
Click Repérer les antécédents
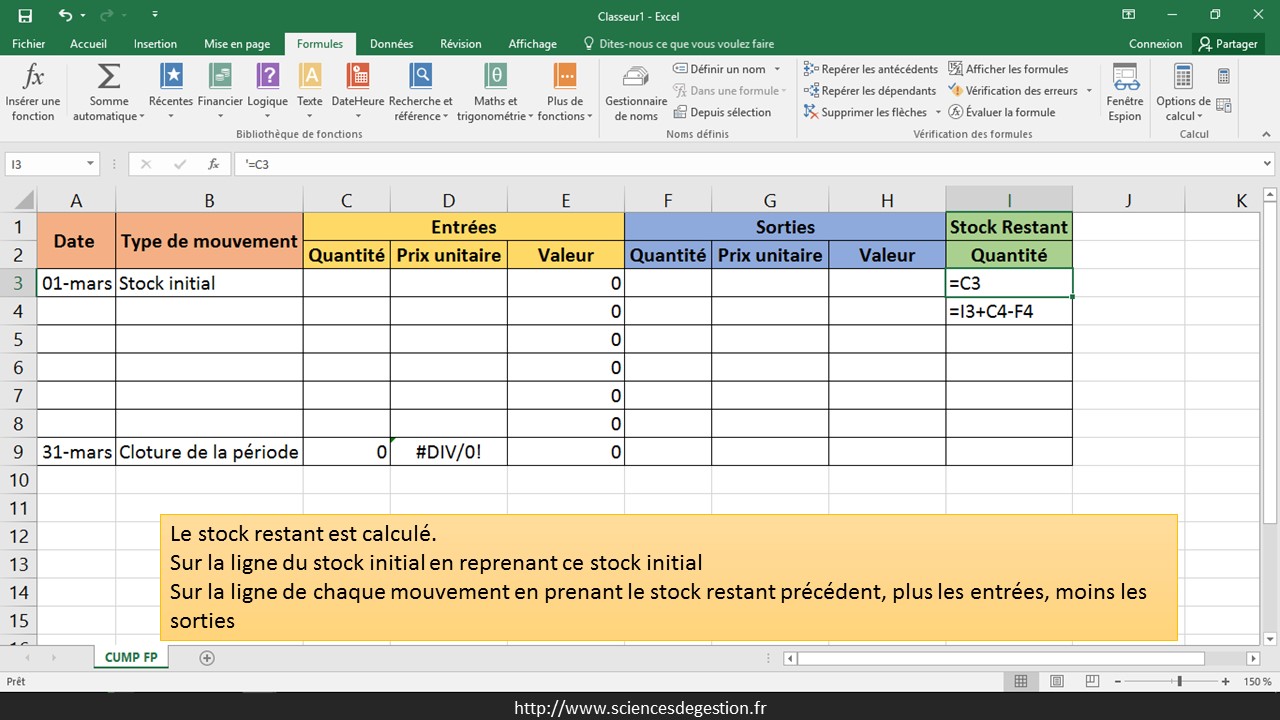coord(871,69)
